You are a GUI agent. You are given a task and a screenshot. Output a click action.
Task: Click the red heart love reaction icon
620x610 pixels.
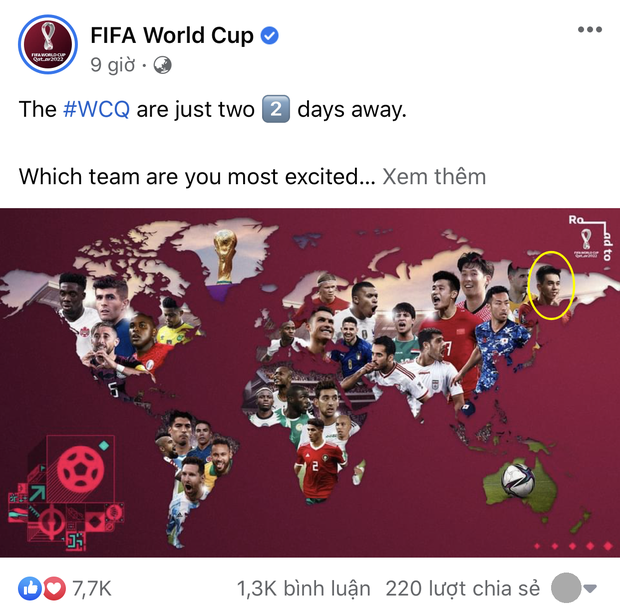(55, 588)
